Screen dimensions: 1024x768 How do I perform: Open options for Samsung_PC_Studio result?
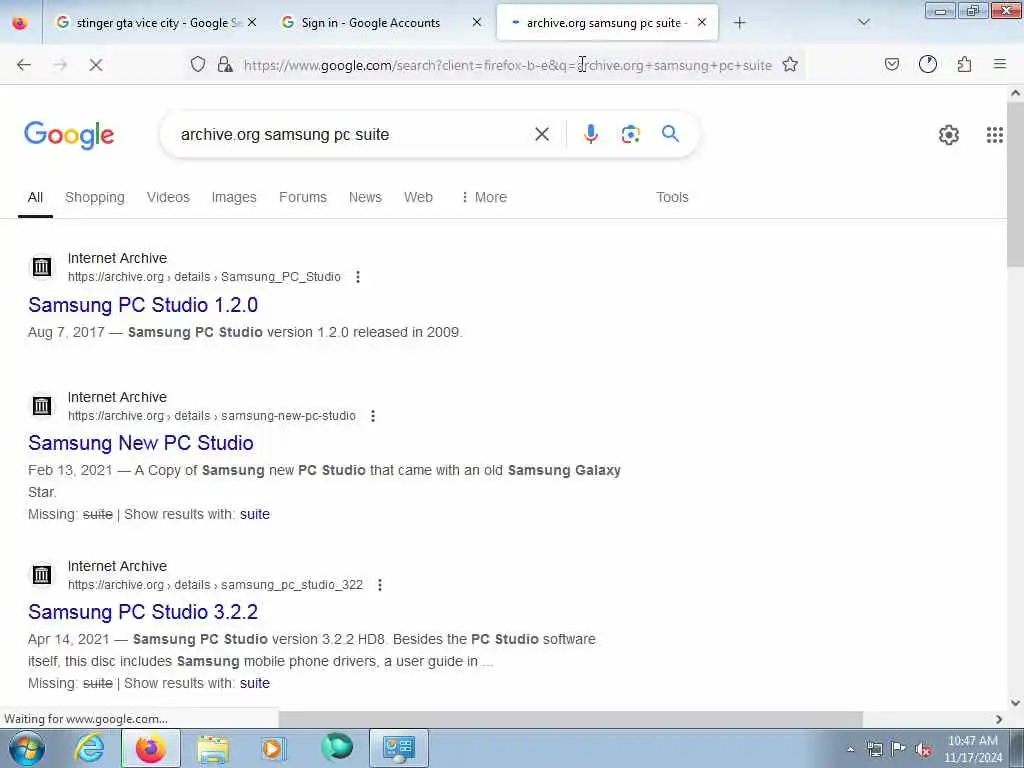click(358, 277)
